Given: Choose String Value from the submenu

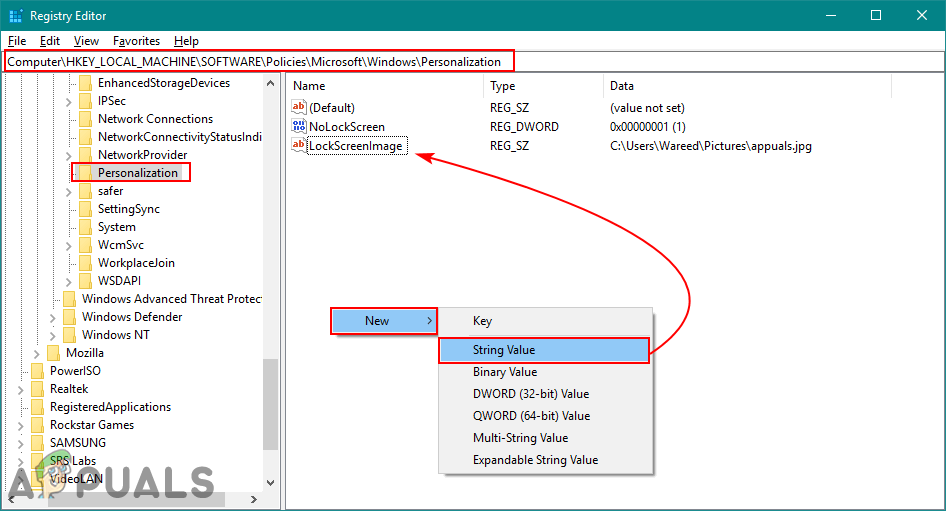Looking at the screenshot, I should (x=544, y=350).
